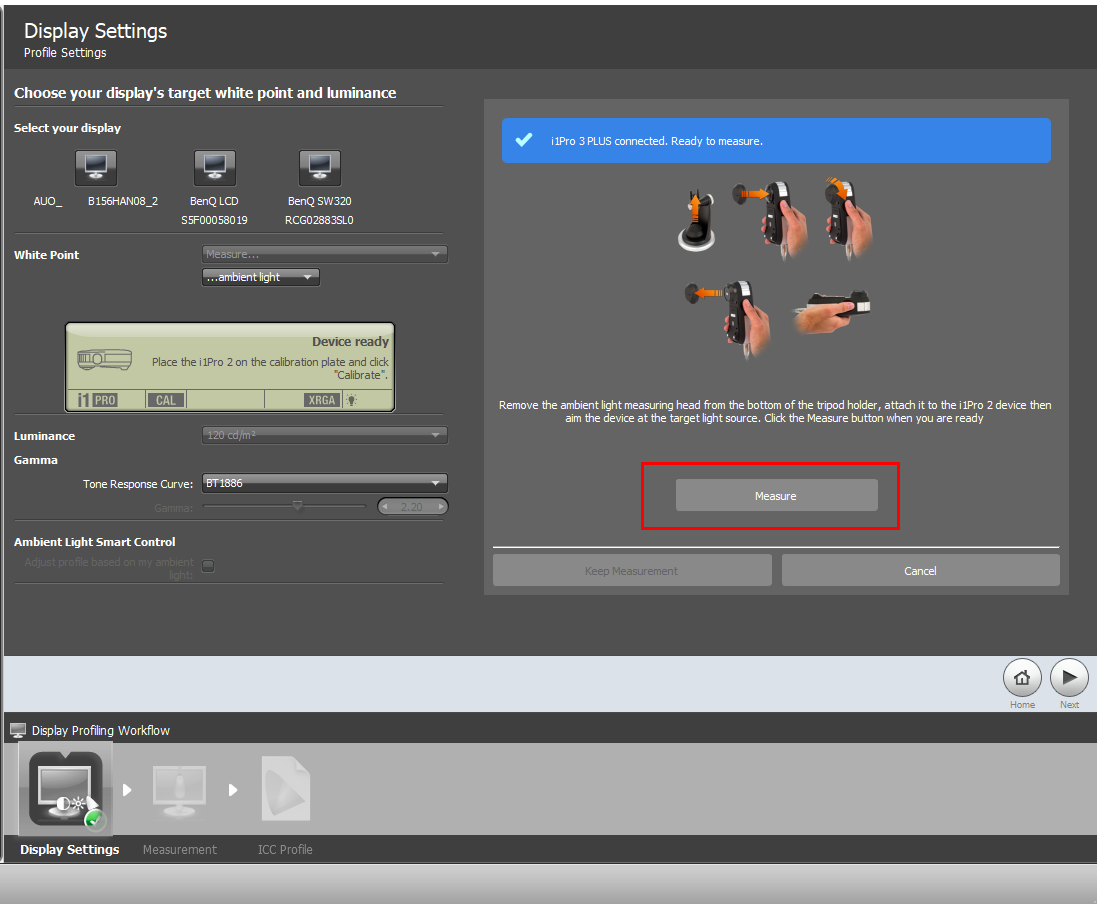Open the Tone Response Curve BT1886 dropdown

pos(325,483)
